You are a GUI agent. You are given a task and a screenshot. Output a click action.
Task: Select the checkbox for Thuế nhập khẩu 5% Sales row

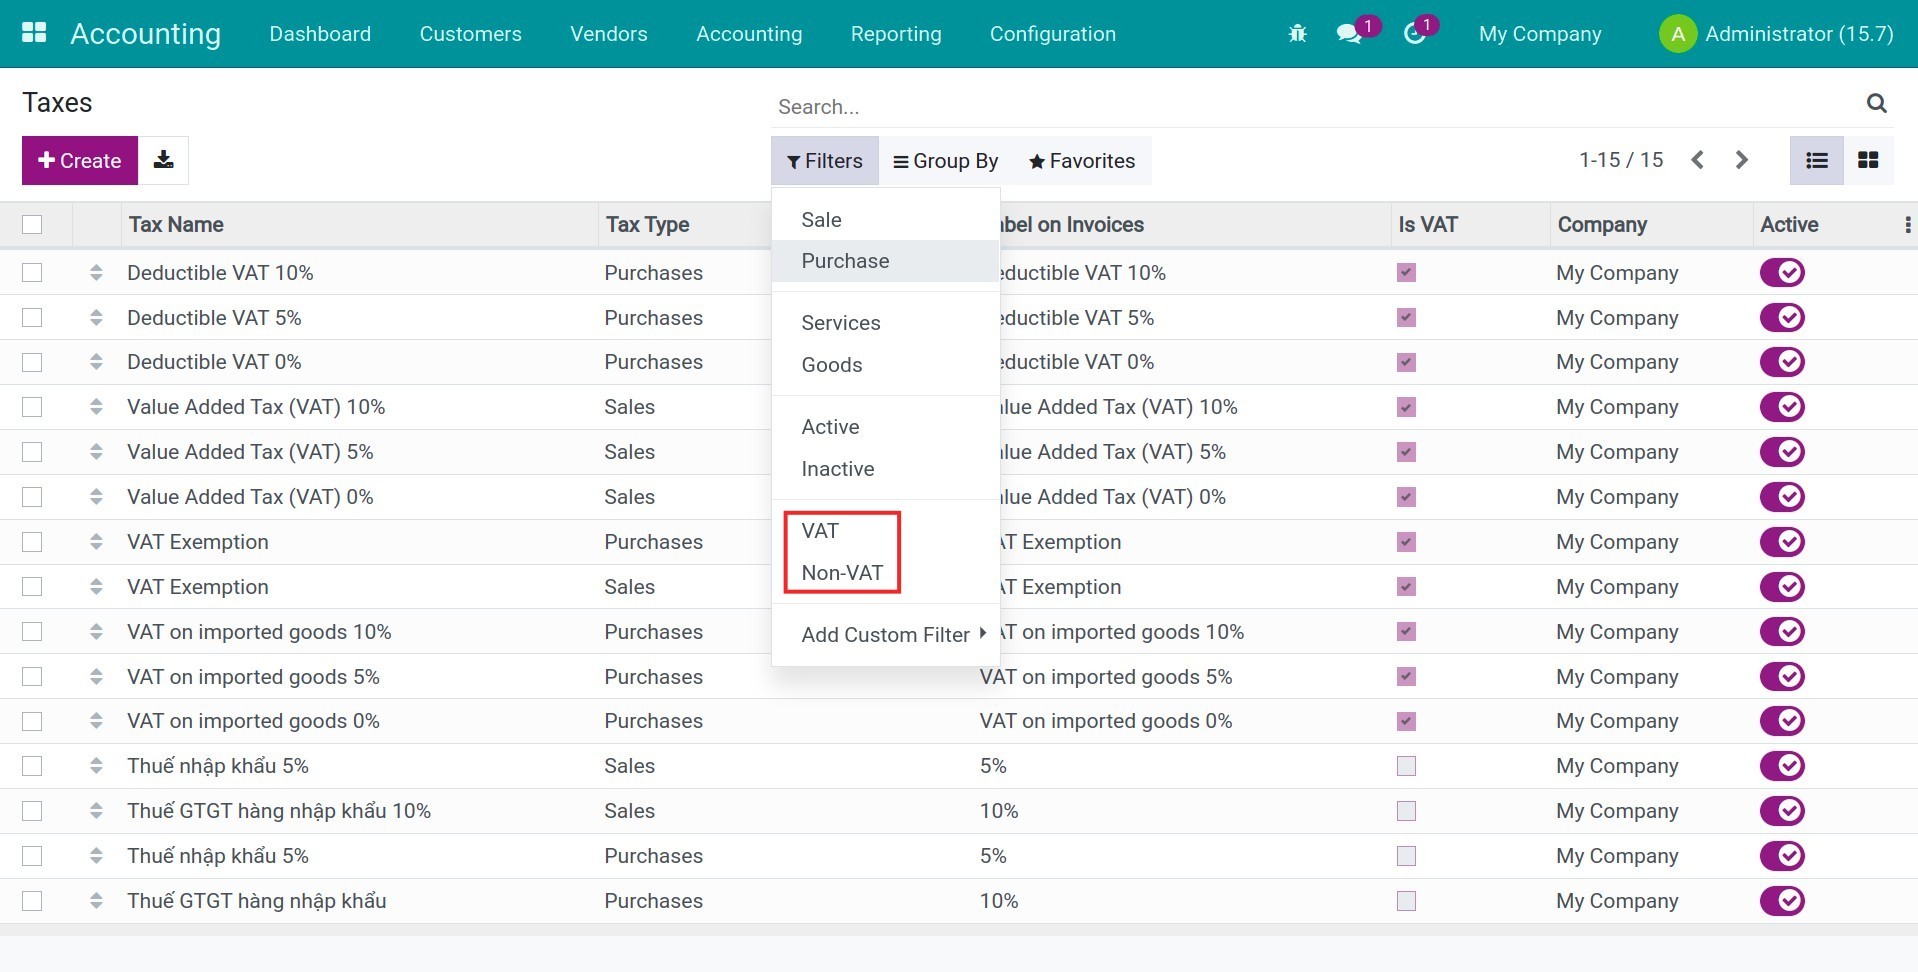point(32,766)
